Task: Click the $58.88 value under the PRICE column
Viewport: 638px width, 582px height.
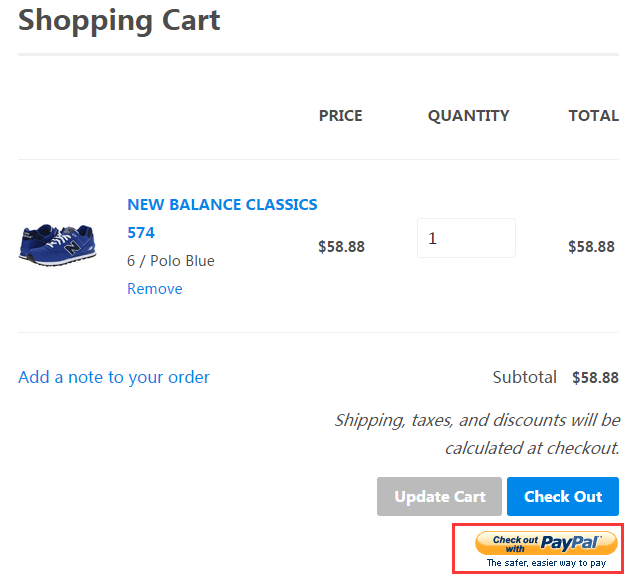Action: [x=341, y=246]
